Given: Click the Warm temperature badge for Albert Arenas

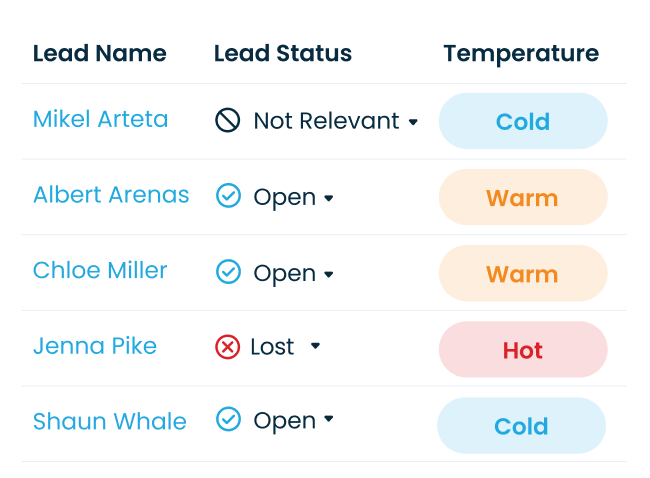Looking at the screenshot, I should click(523, 198).
